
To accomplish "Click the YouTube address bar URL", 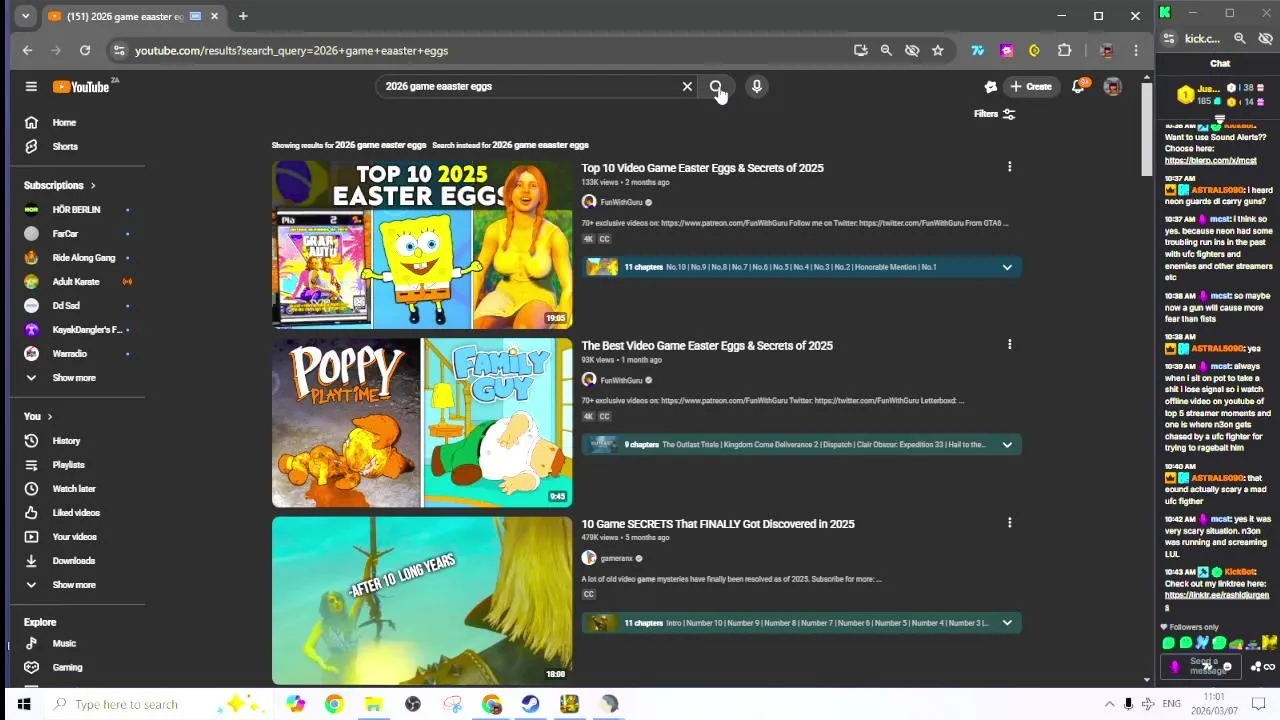I will [291, 50].
